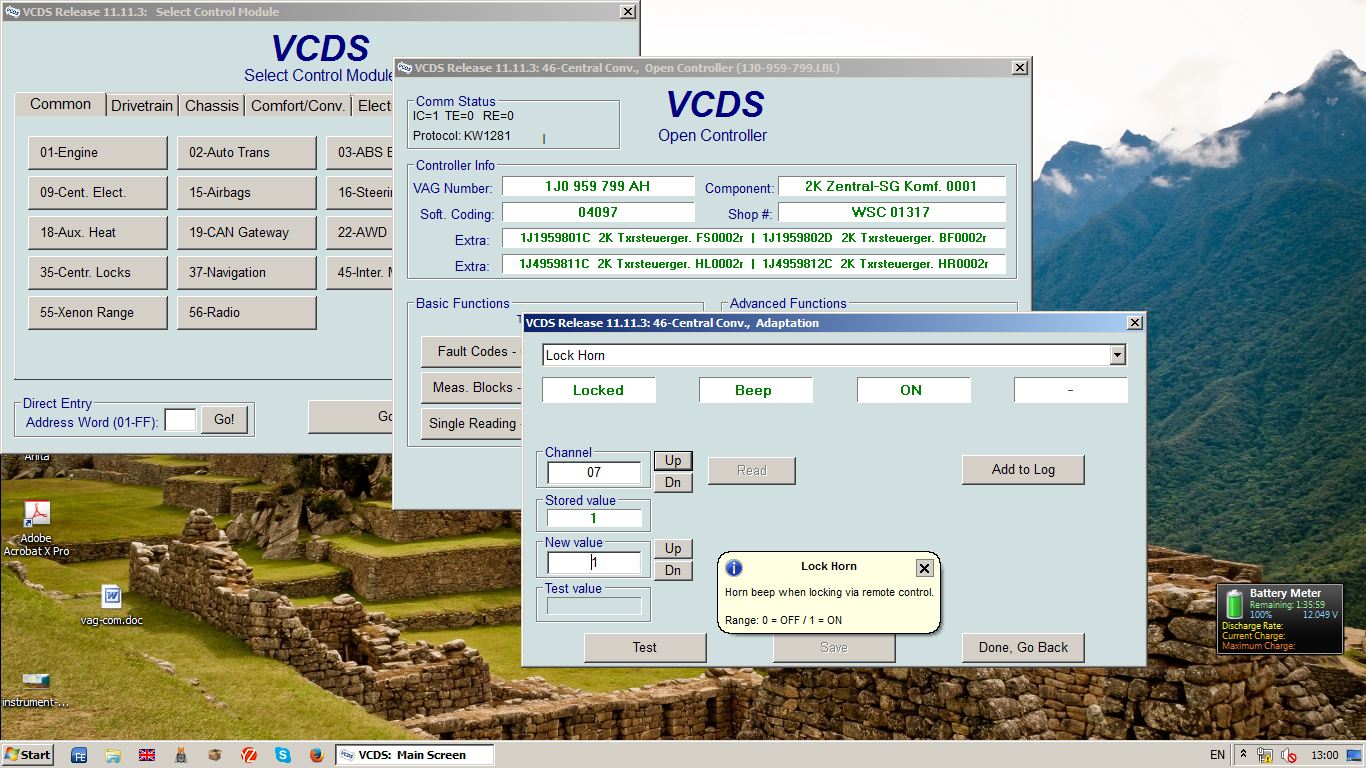Viewport: 1366px width, 768px height.
Task: Open the Adobe Acrobat X Pro desktop icon
Action: (37, 515)
